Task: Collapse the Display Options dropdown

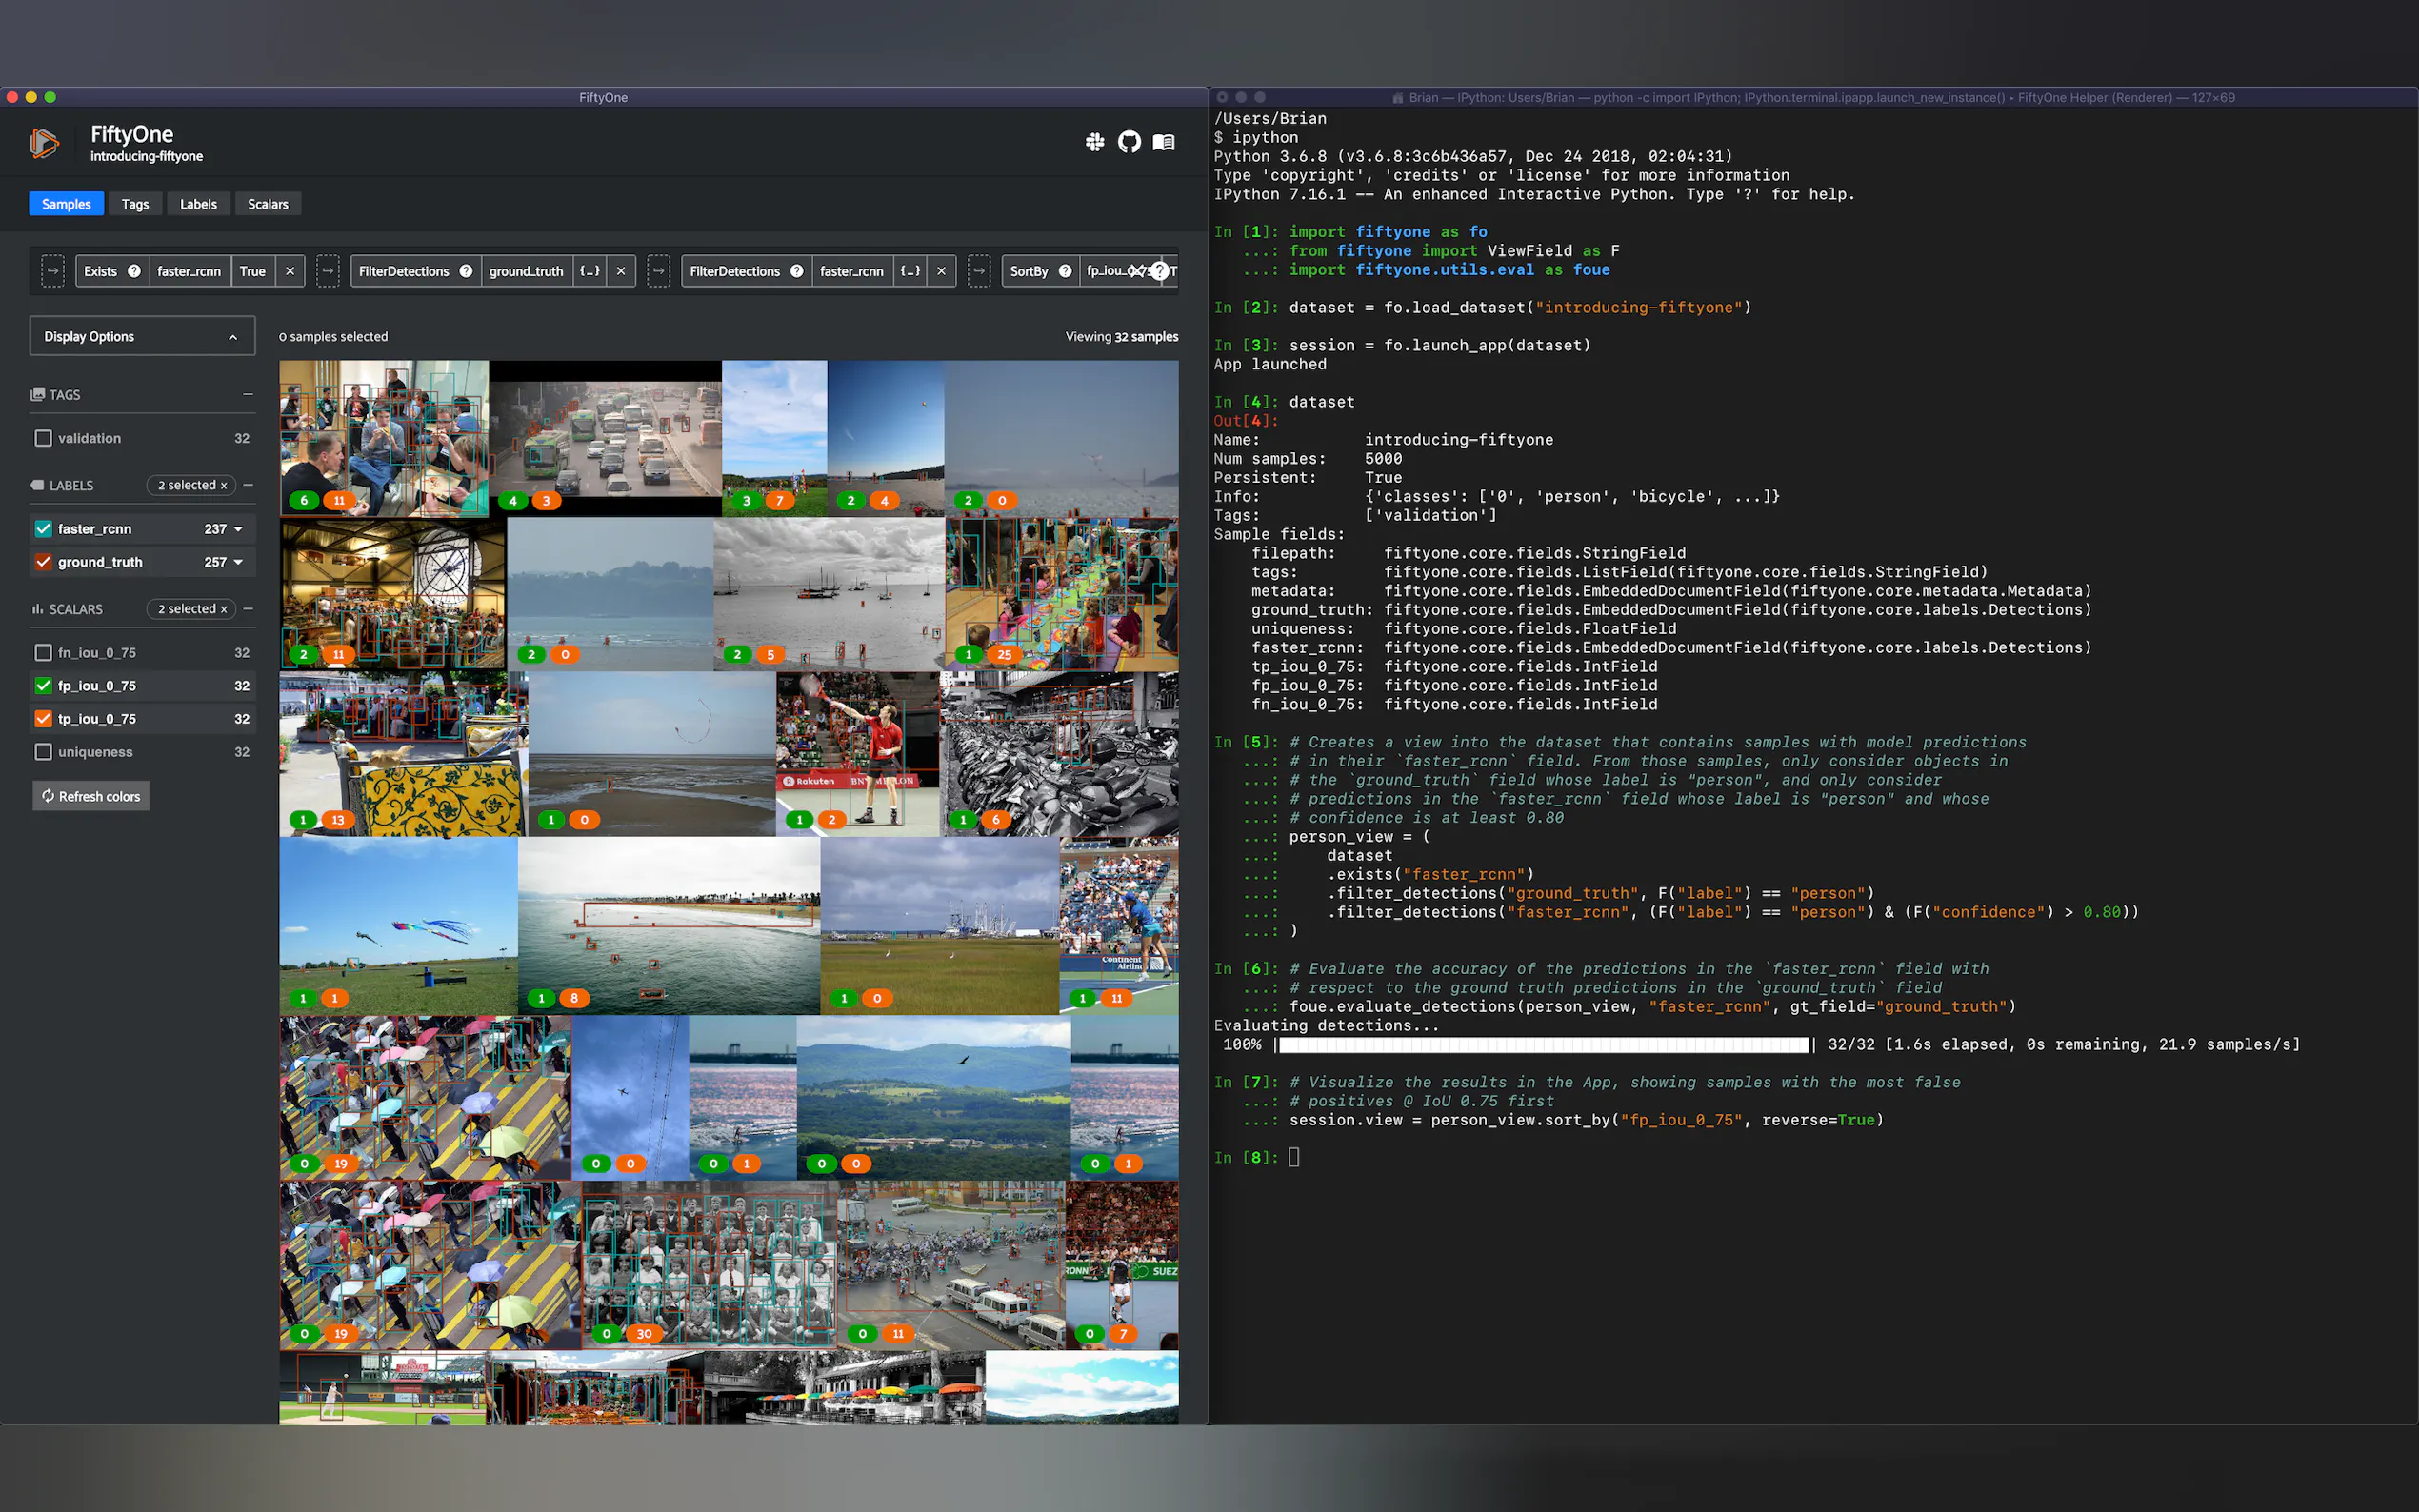Action: pos(233,337)
